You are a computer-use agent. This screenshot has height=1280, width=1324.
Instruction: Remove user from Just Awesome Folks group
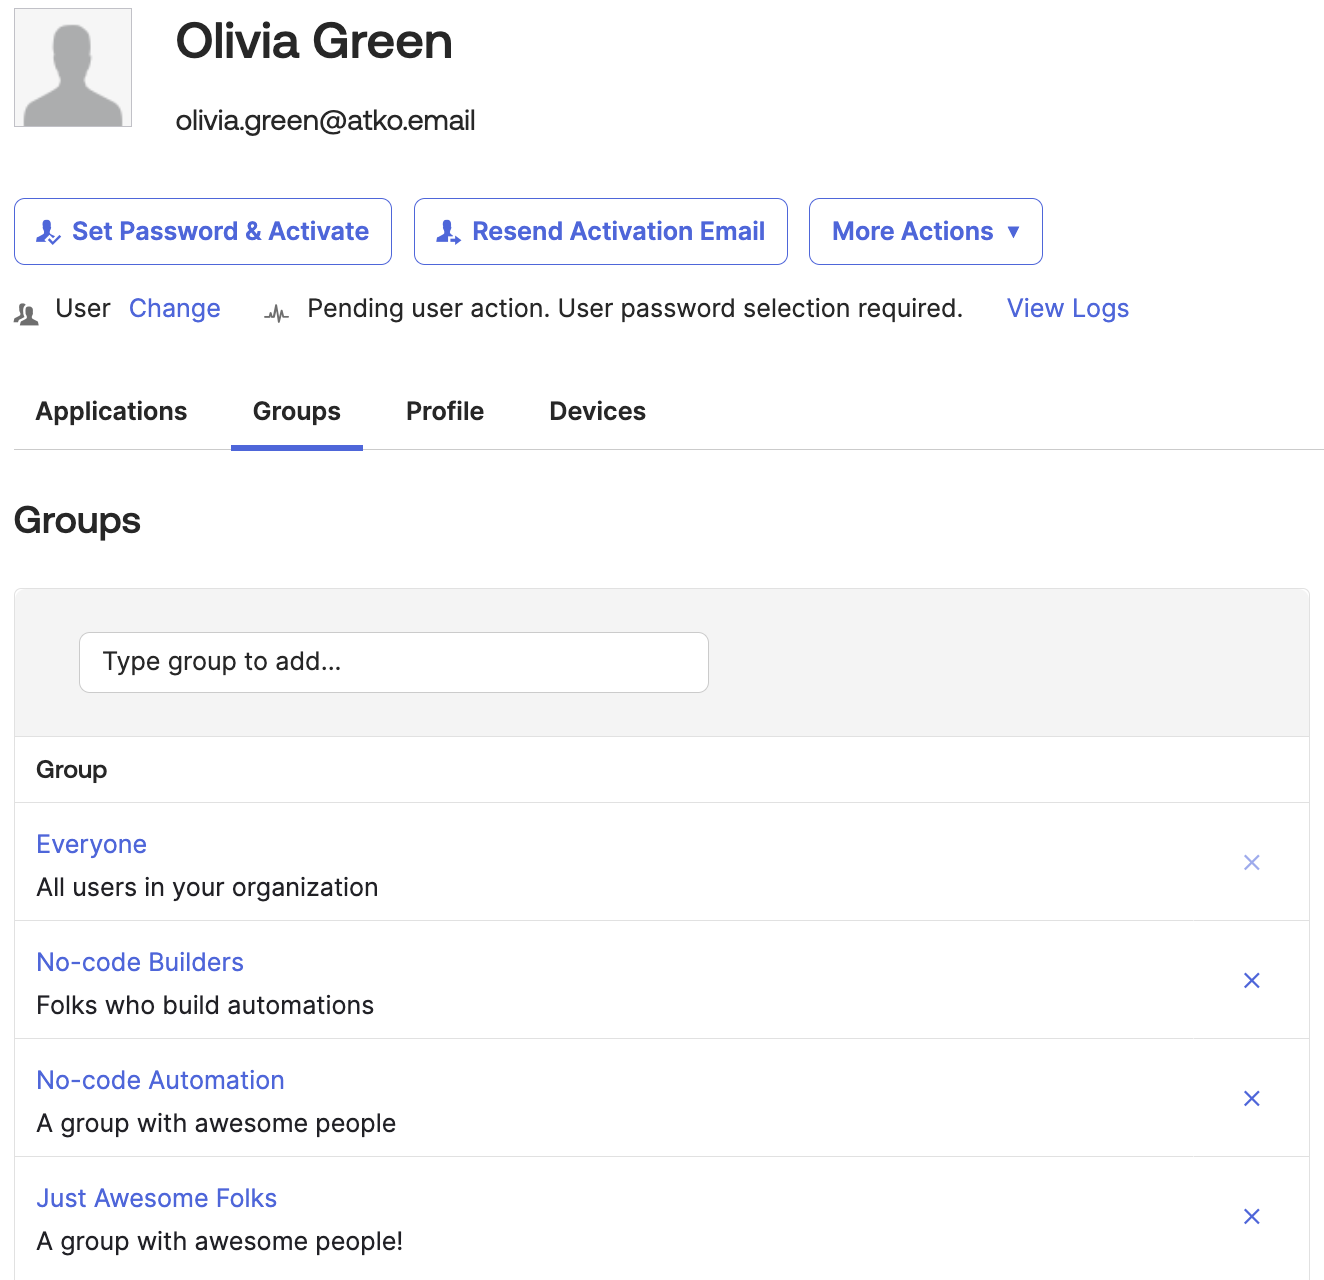coord(1251,1216)
